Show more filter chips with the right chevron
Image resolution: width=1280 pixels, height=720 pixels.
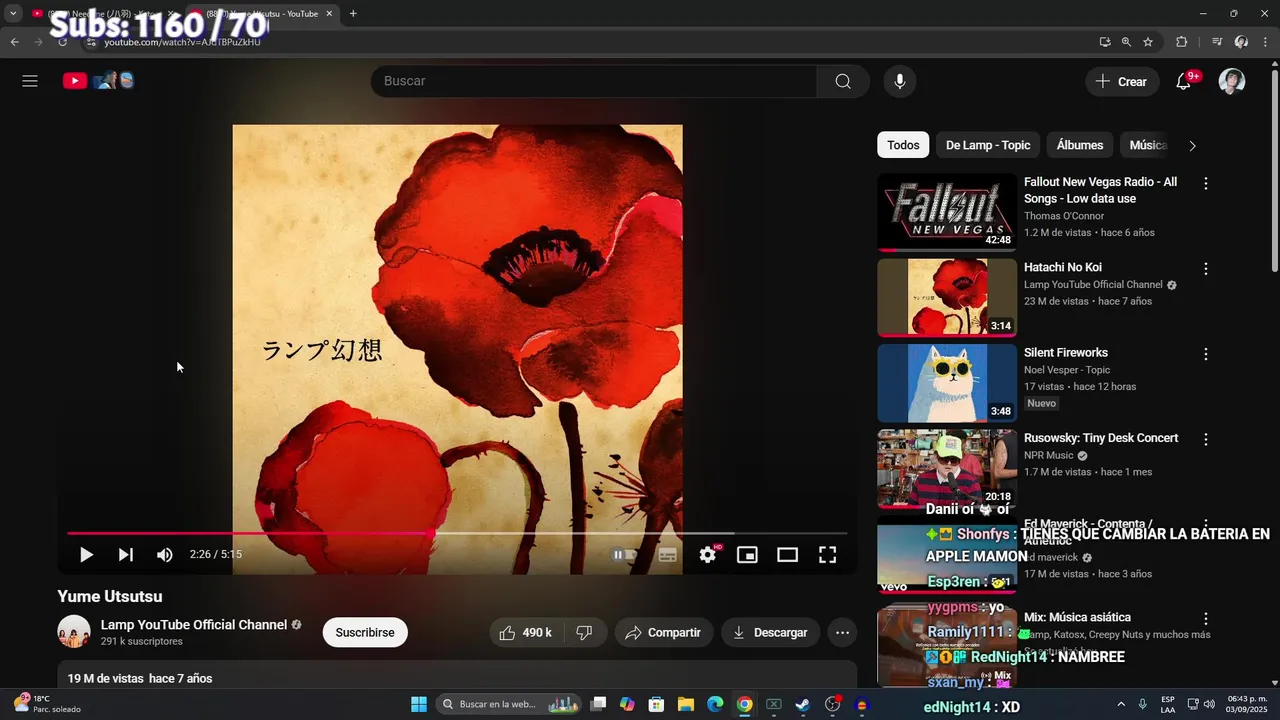click(x=1192, y=145)
